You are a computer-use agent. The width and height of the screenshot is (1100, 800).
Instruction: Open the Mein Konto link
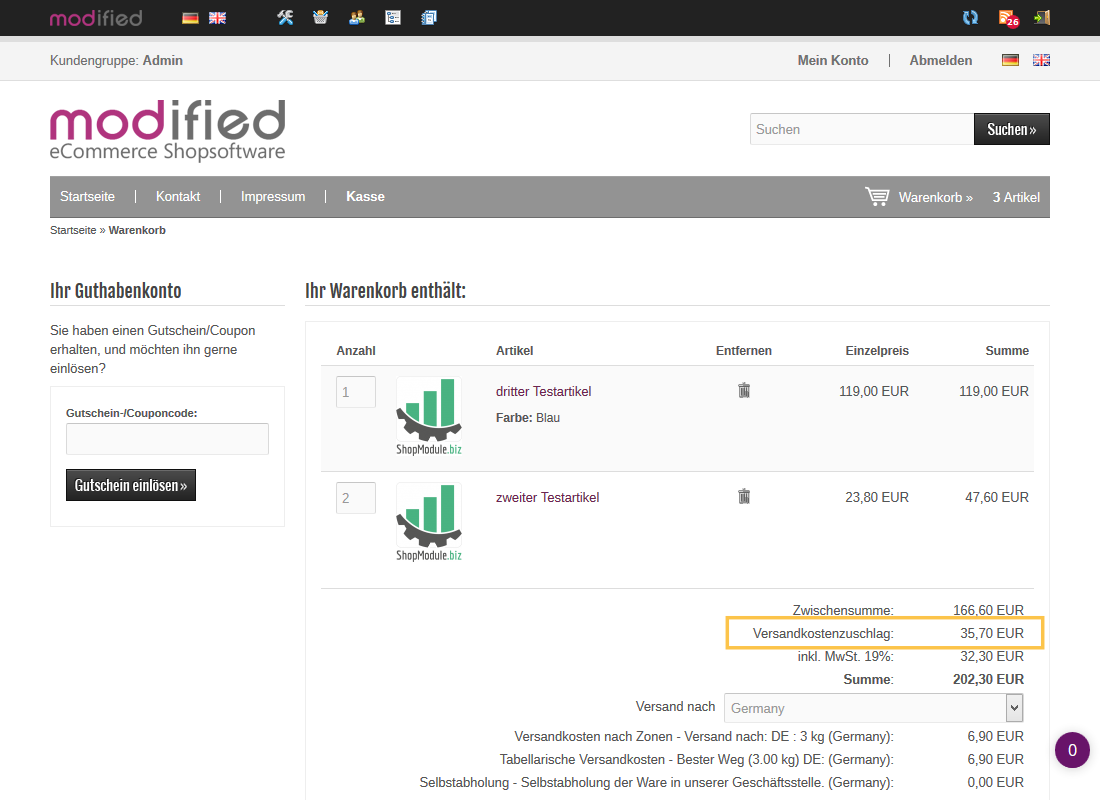point(833,60)
